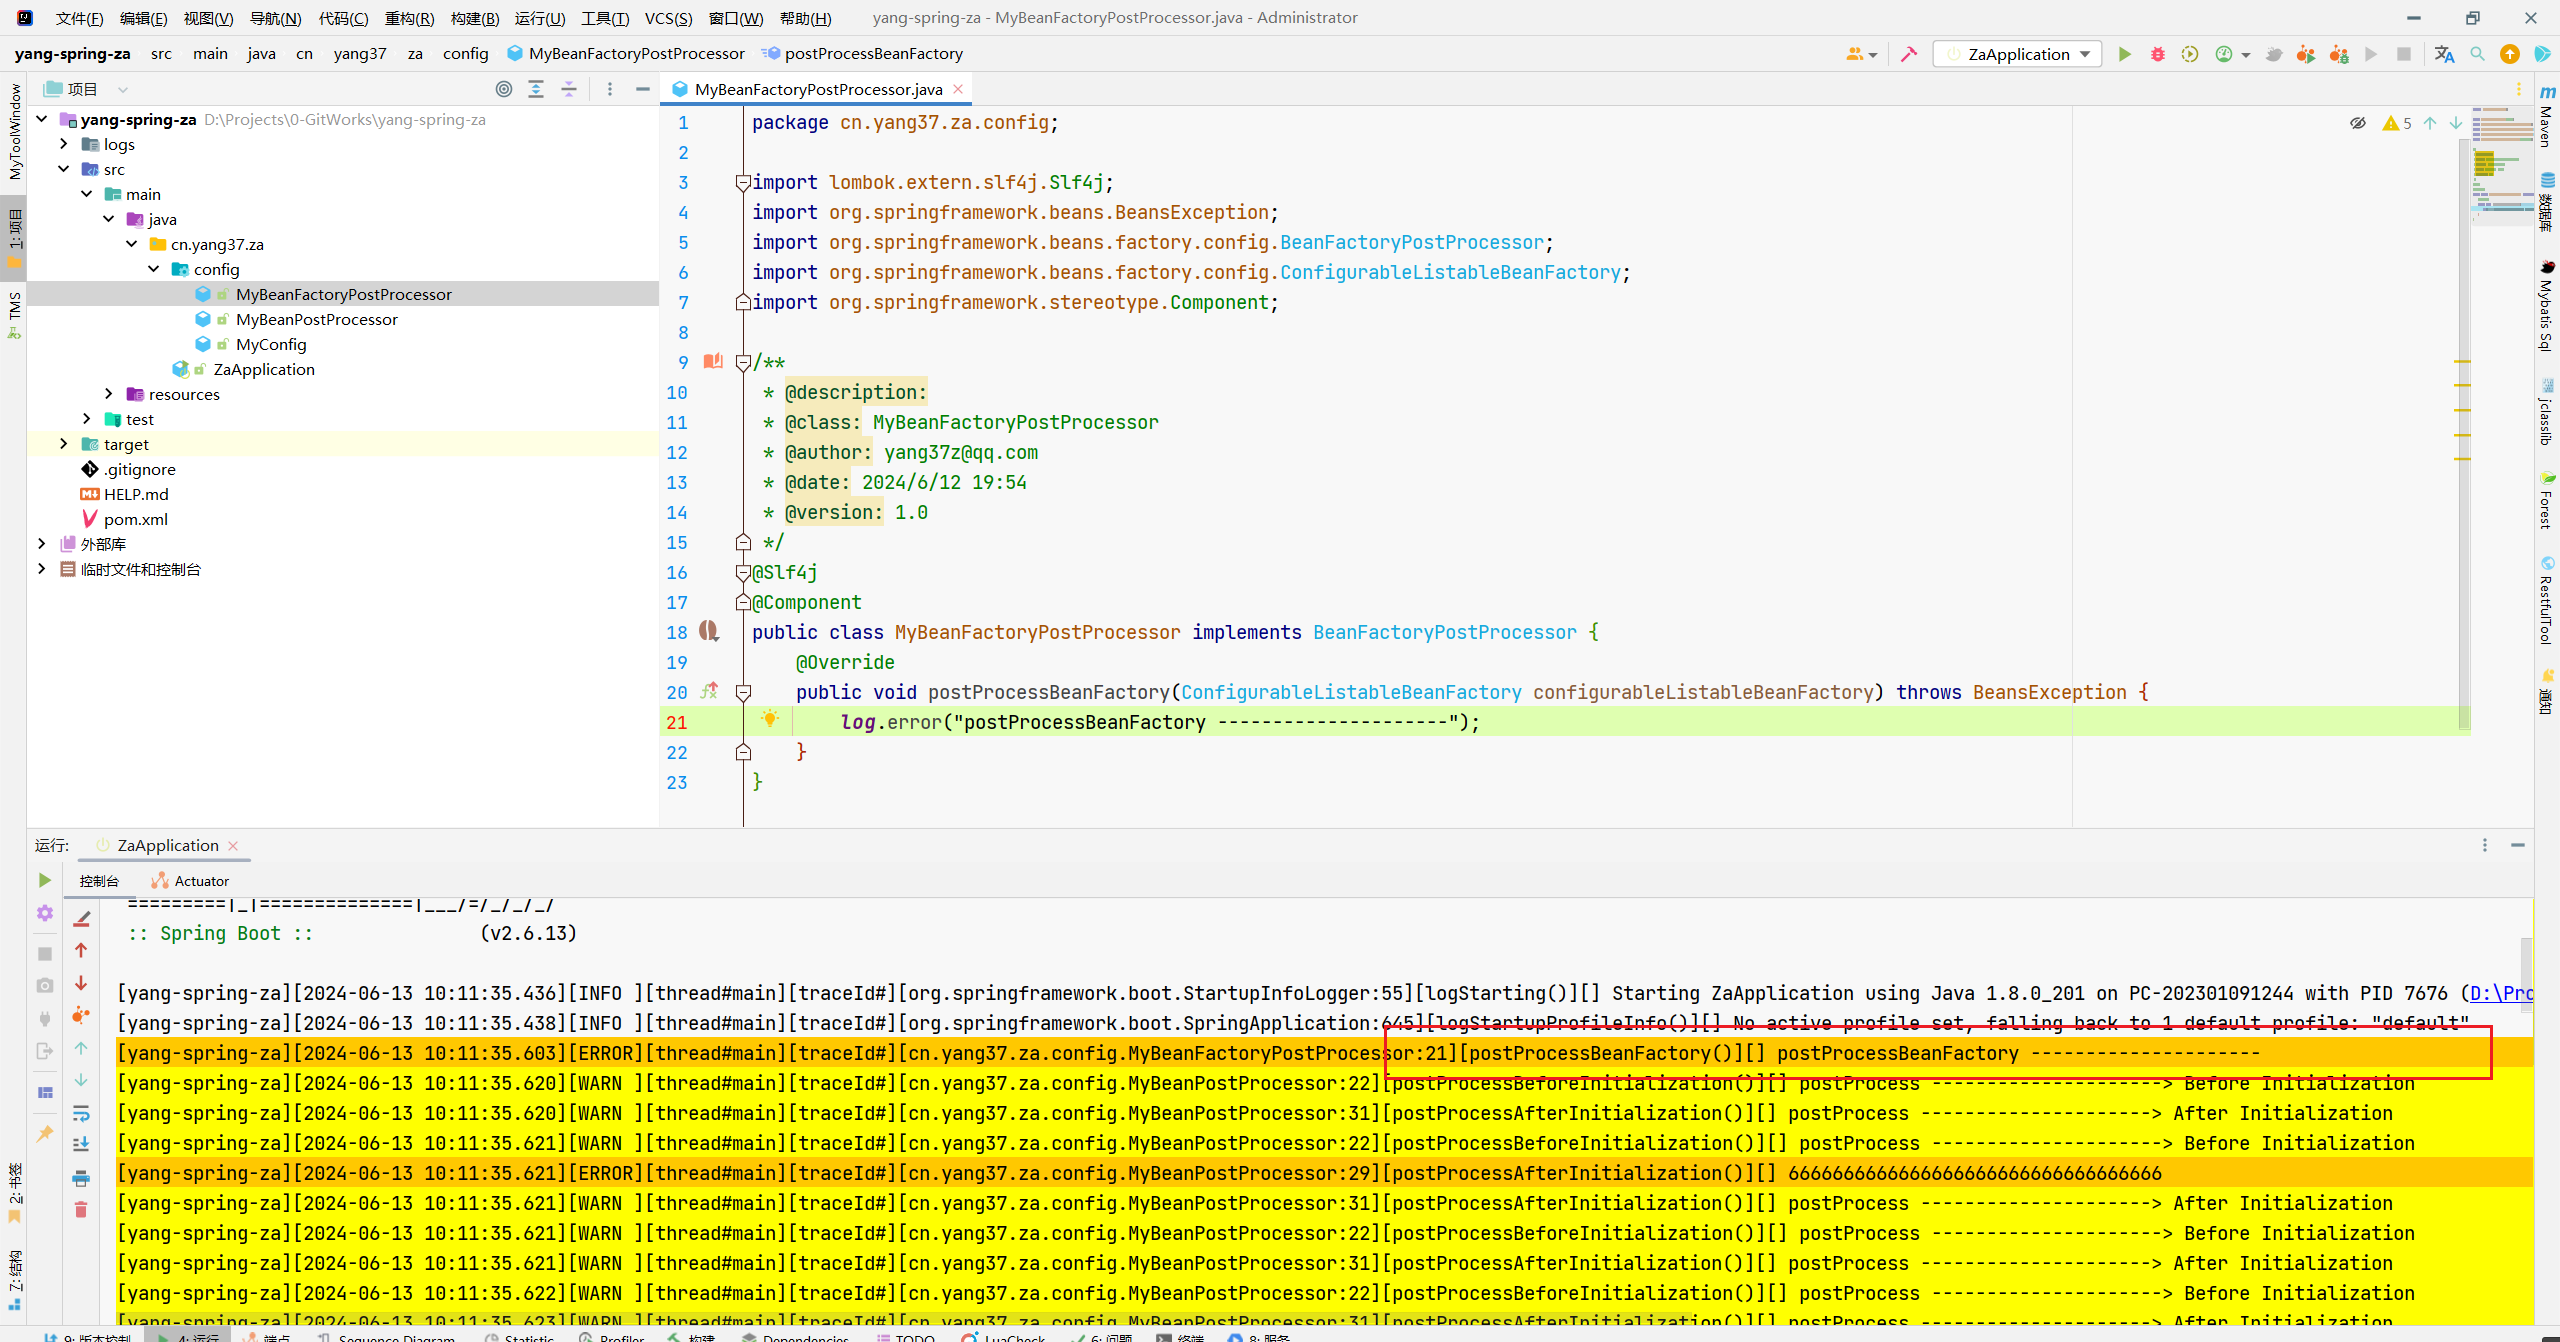
Task: Expand the resources folder
Action: [109, 394]
